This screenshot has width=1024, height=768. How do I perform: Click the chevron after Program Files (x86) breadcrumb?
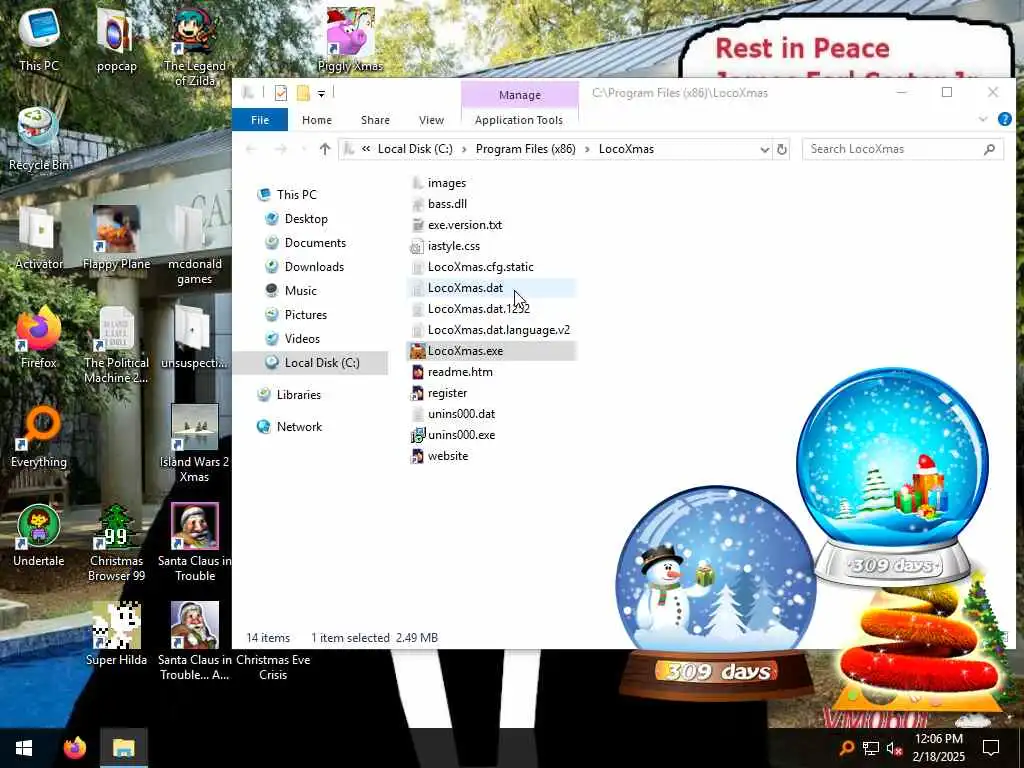coord(587,150)
